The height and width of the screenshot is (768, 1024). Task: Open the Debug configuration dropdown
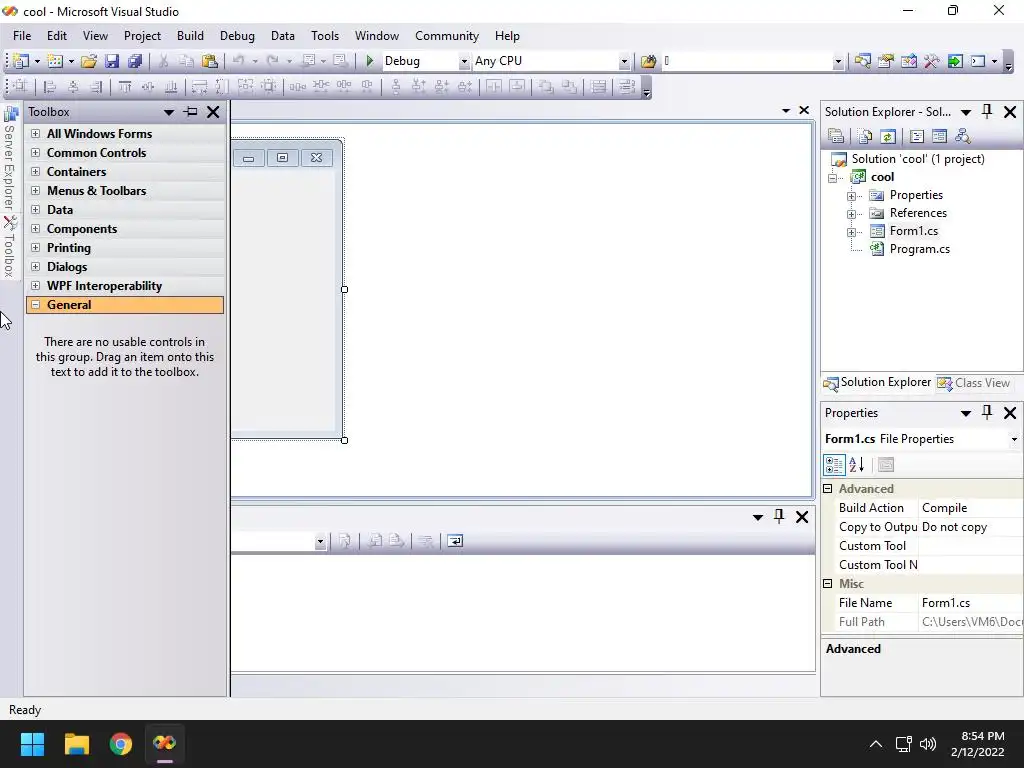tap(464, 61)
